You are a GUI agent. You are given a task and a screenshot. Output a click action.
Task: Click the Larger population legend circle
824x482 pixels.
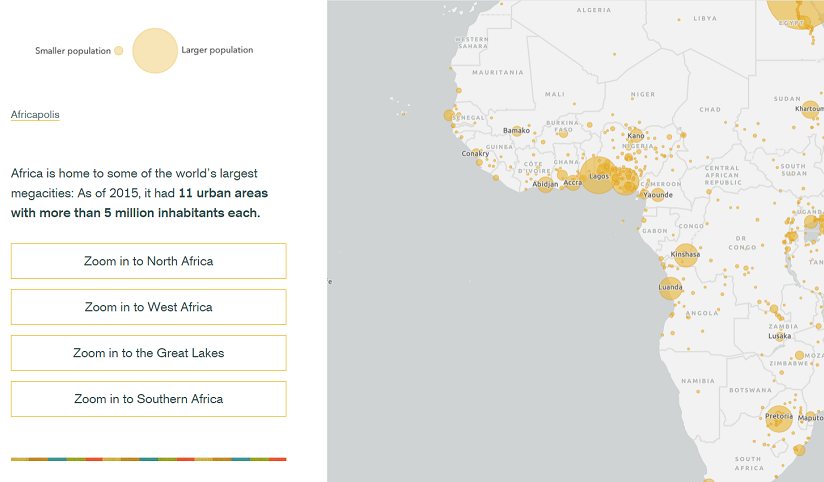tap(155, 50)
